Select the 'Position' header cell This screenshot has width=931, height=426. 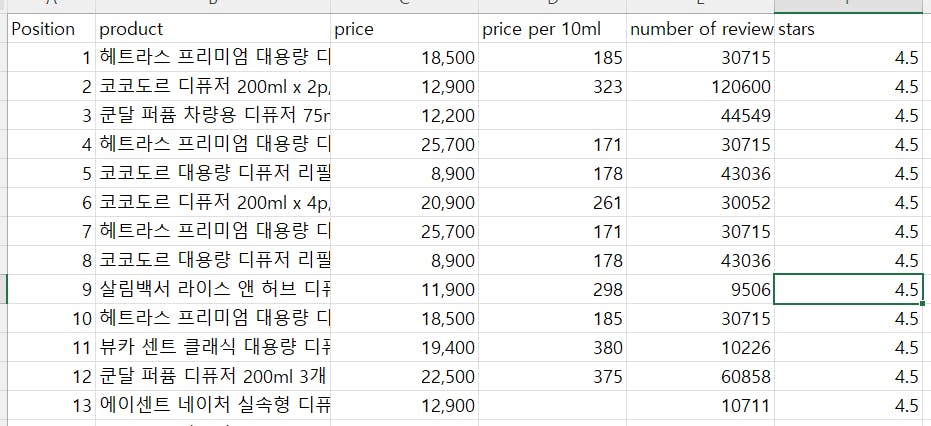(50, 29)
